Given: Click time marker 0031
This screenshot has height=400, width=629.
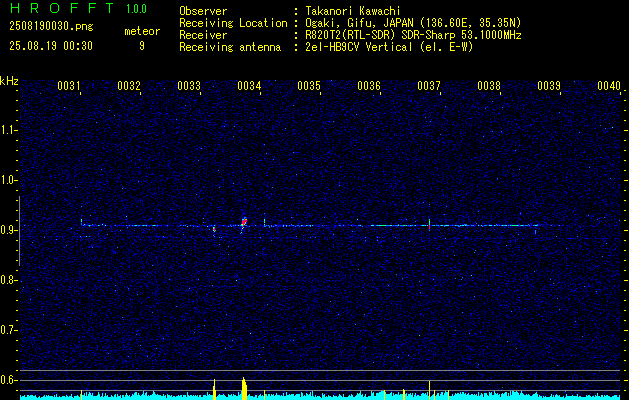Looking at the screenshot, I should pyautogui.click(x=69, y=86).
